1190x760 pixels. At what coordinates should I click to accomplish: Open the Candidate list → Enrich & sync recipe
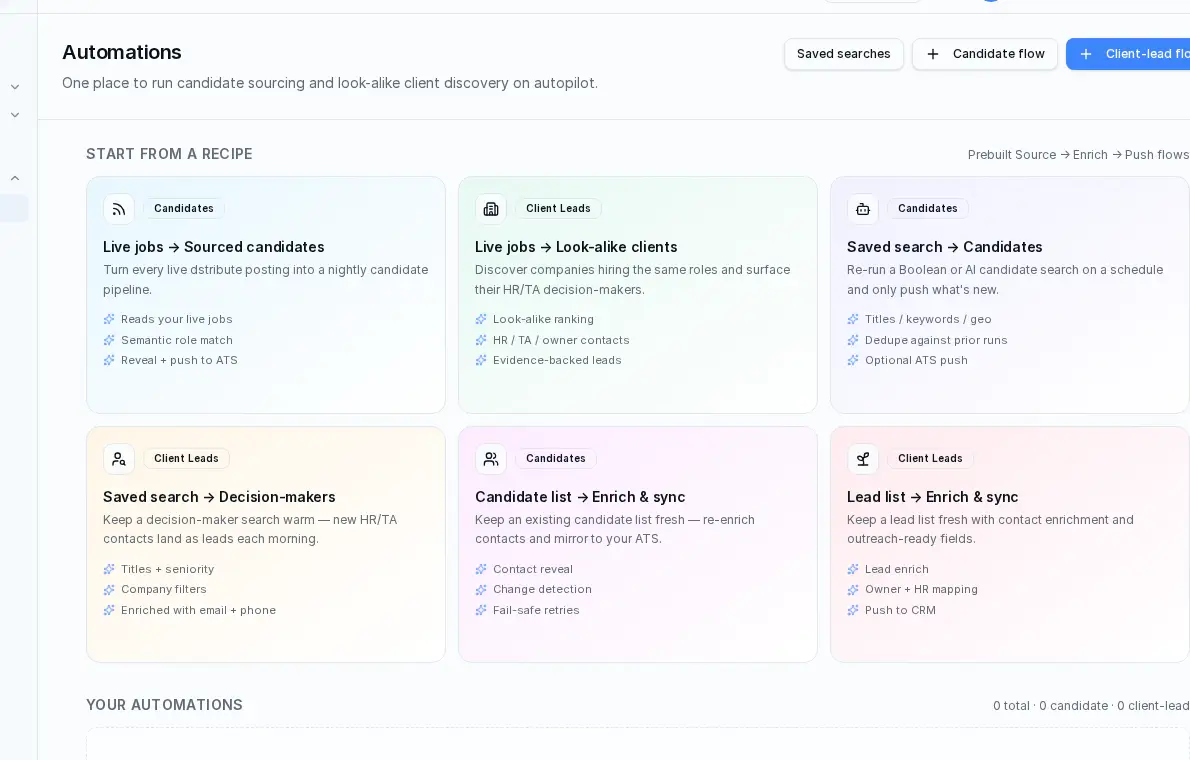point(638,544)
